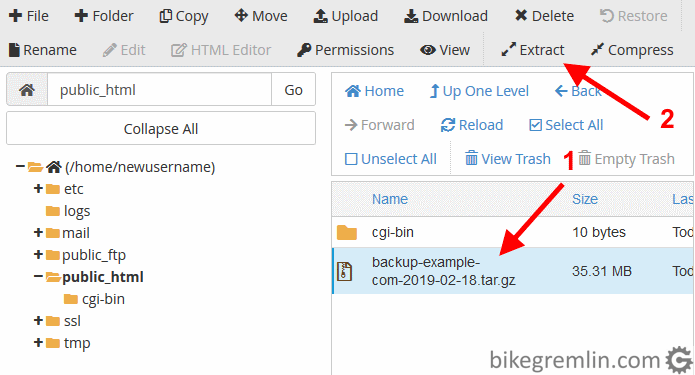This screenshot has height=375, width=695.
Task: Sort by the Size column header
Action: click(x=585, y=199)
